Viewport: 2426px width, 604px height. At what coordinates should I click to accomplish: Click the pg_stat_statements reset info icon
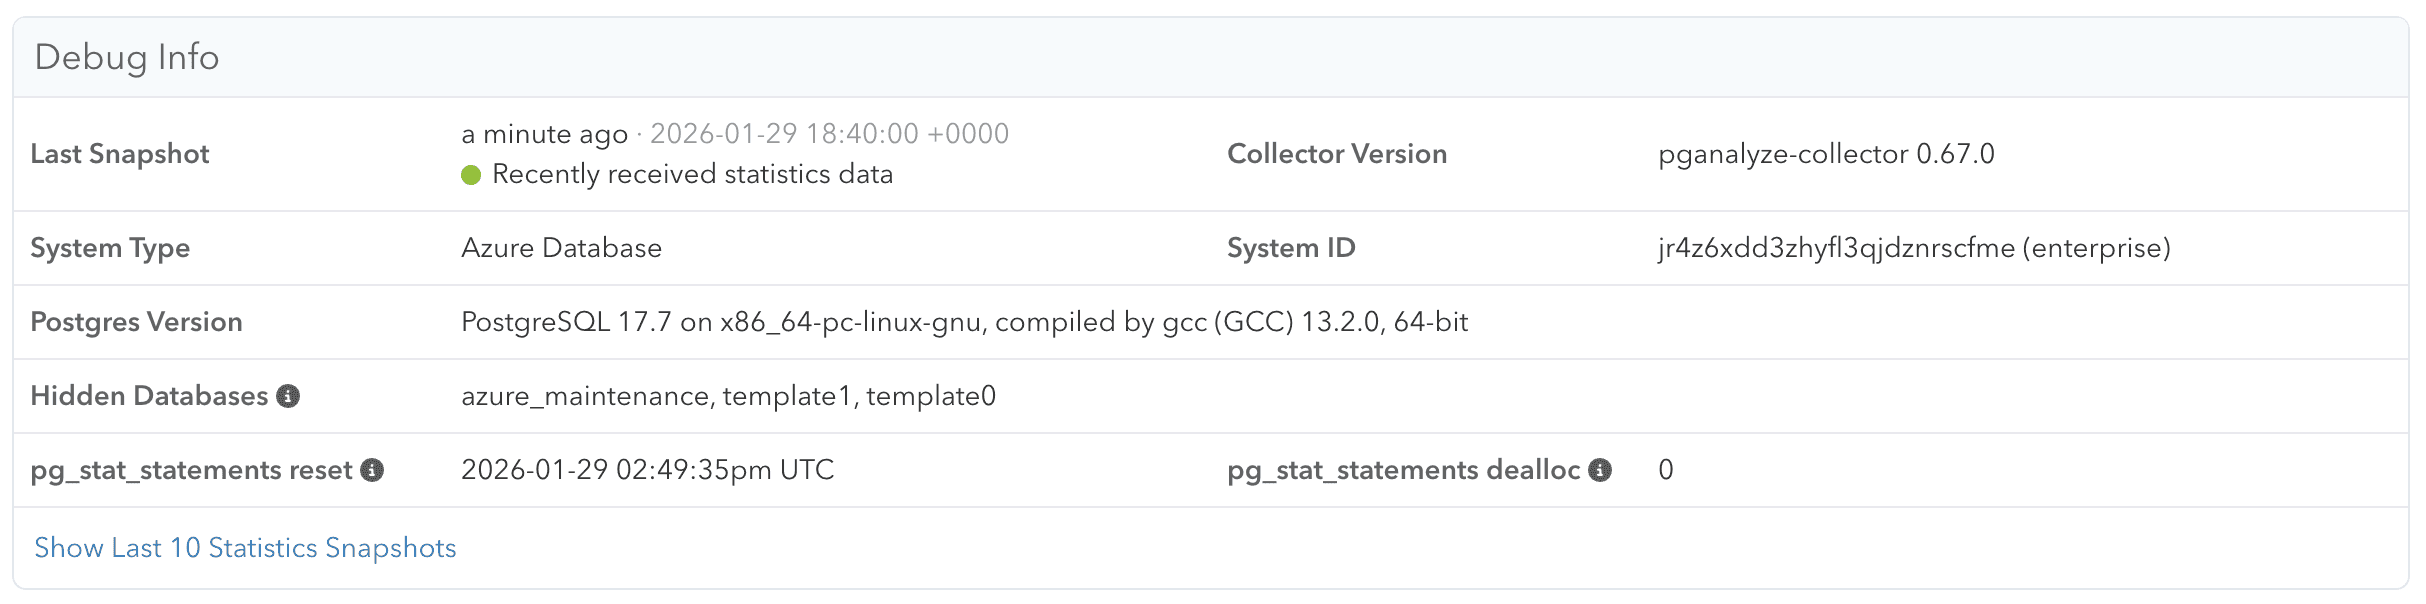click(372, 470)
